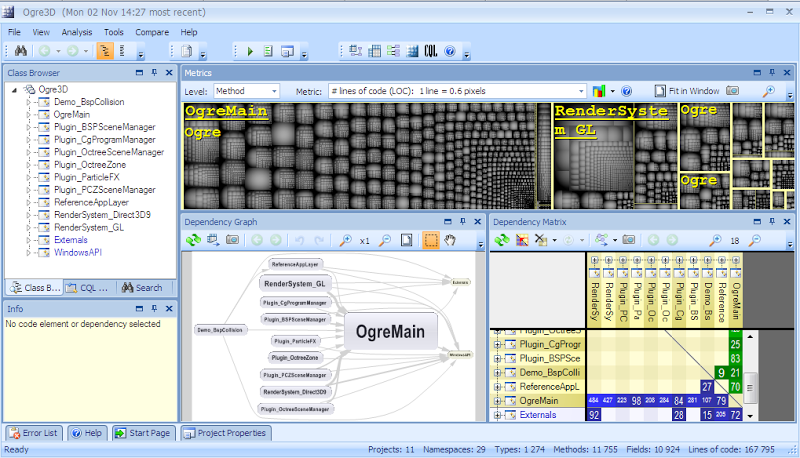Zoom in the Metrics treemap with magnifier
800x458 pixels.
tap(768, 91)
